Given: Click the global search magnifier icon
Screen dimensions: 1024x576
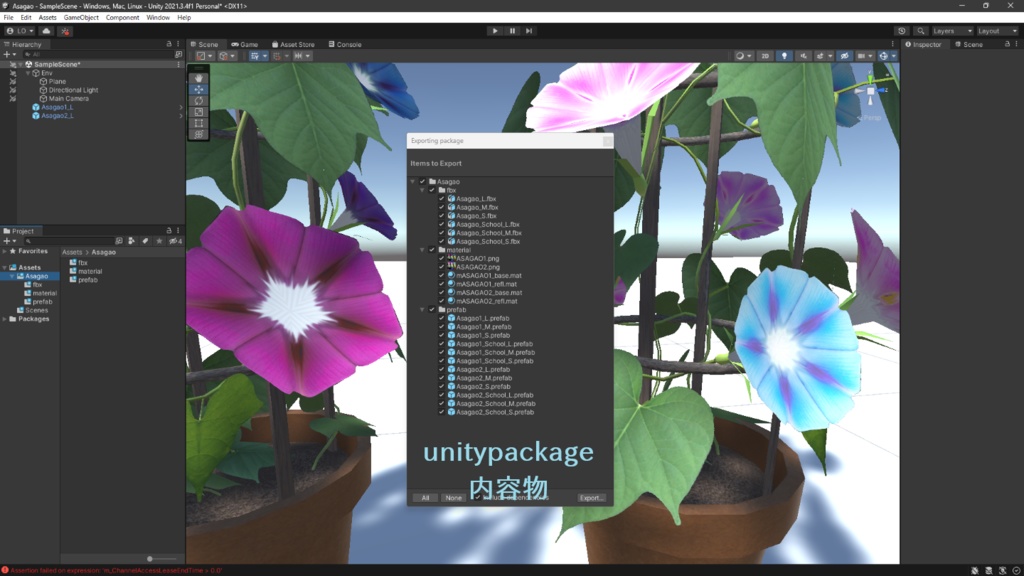Looking at the screenshot, I should click(921, 31).
